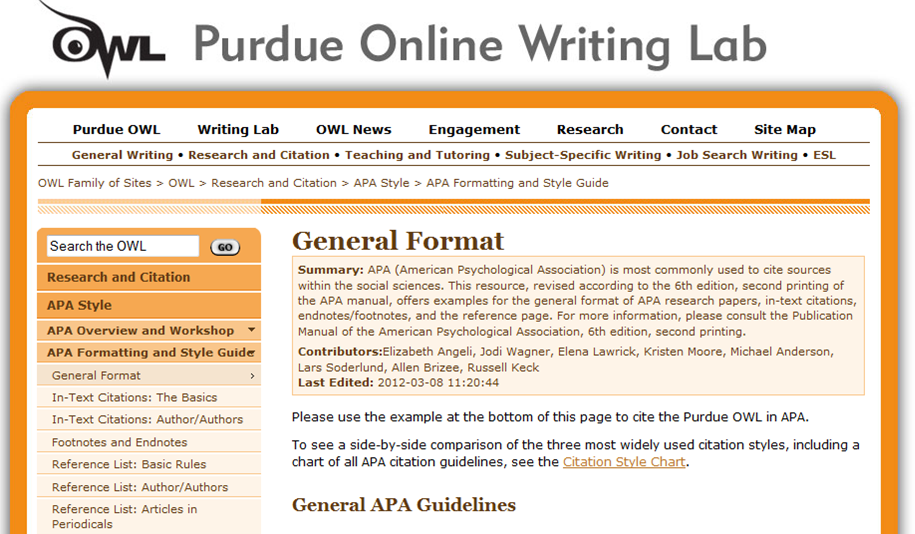
Task: Go to Job Search Writing section
Action: [x=737, y=155]
